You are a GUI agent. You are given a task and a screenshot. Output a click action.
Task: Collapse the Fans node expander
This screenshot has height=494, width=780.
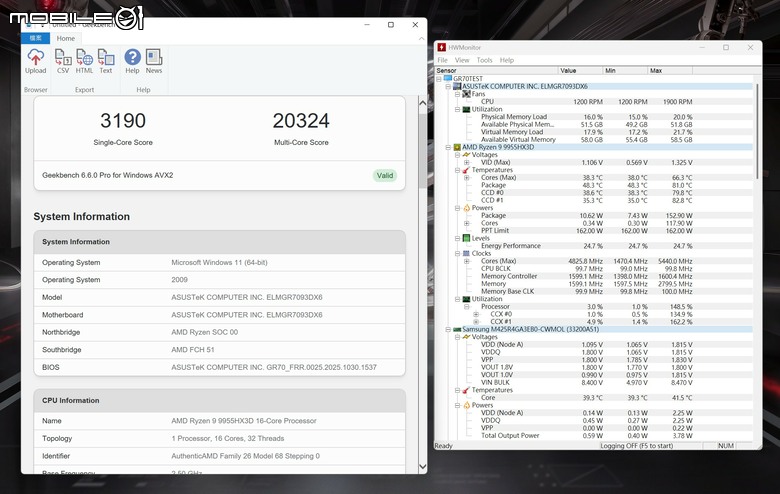coord(457,94)
